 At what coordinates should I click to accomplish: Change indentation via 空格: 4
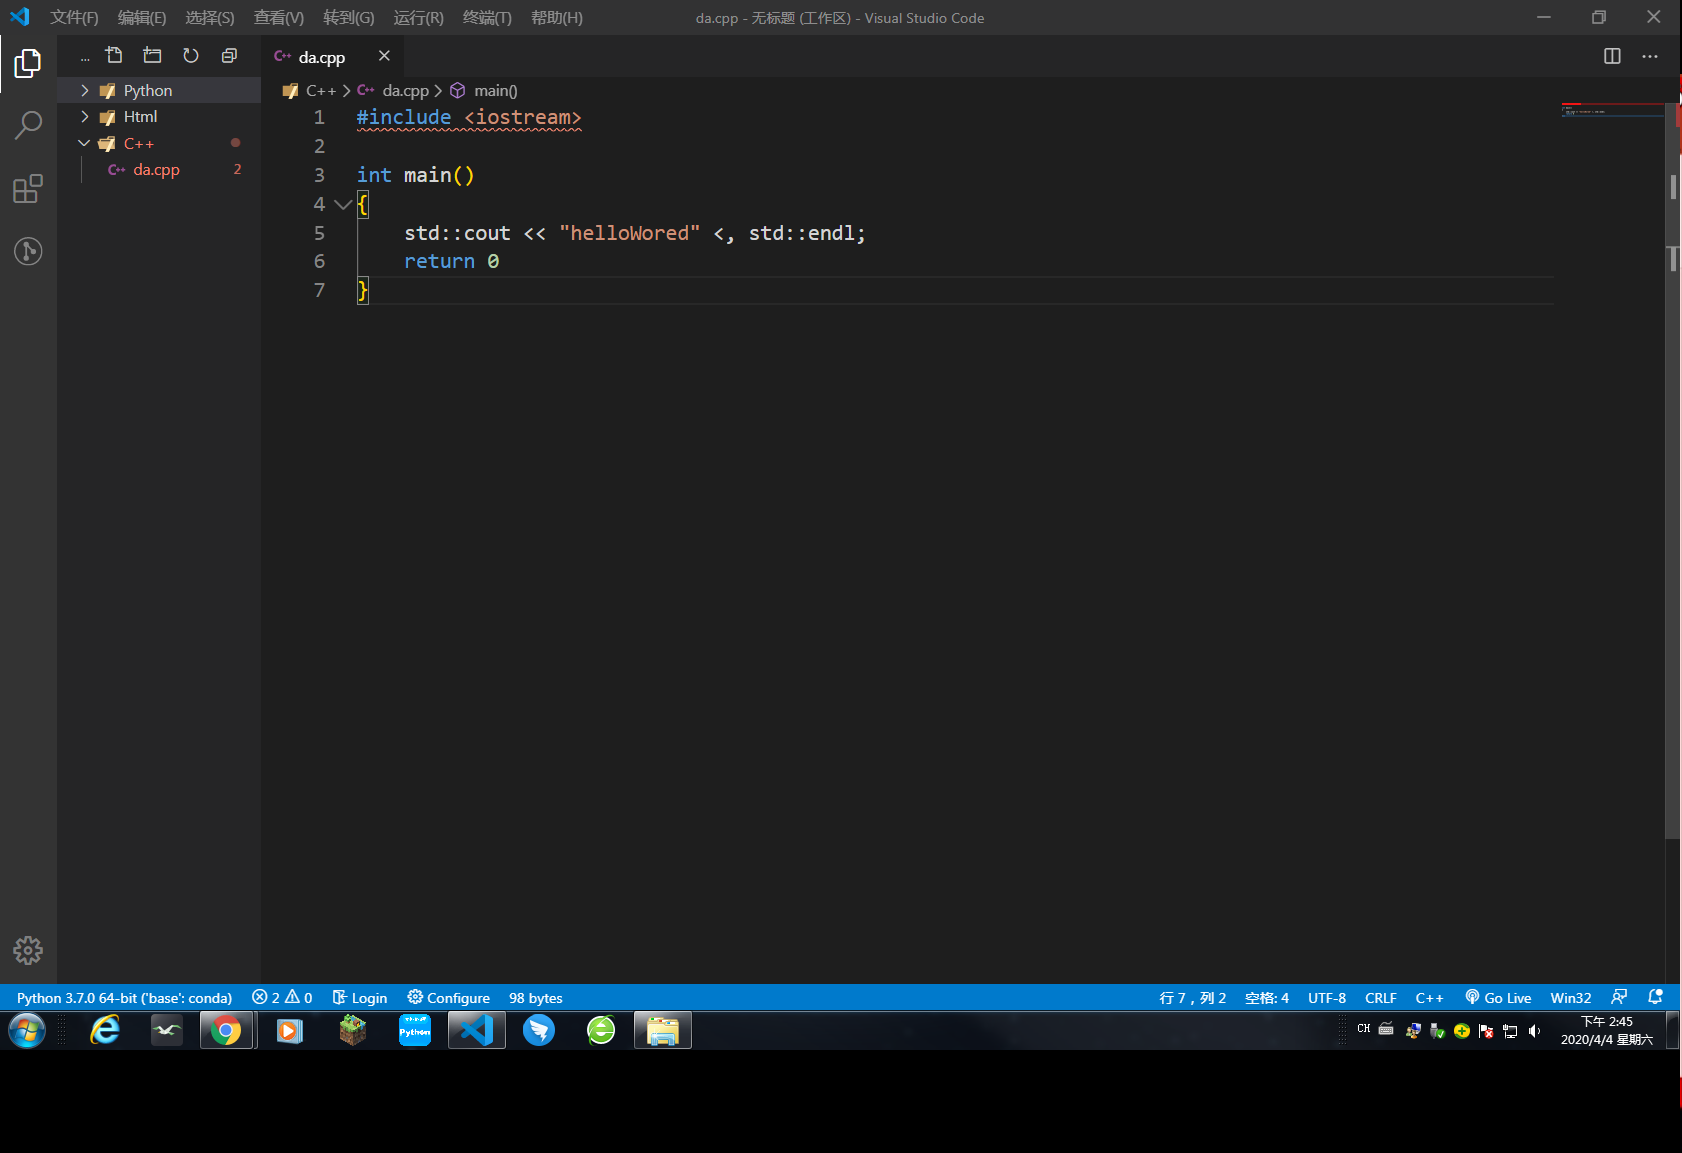point(1267,998)
